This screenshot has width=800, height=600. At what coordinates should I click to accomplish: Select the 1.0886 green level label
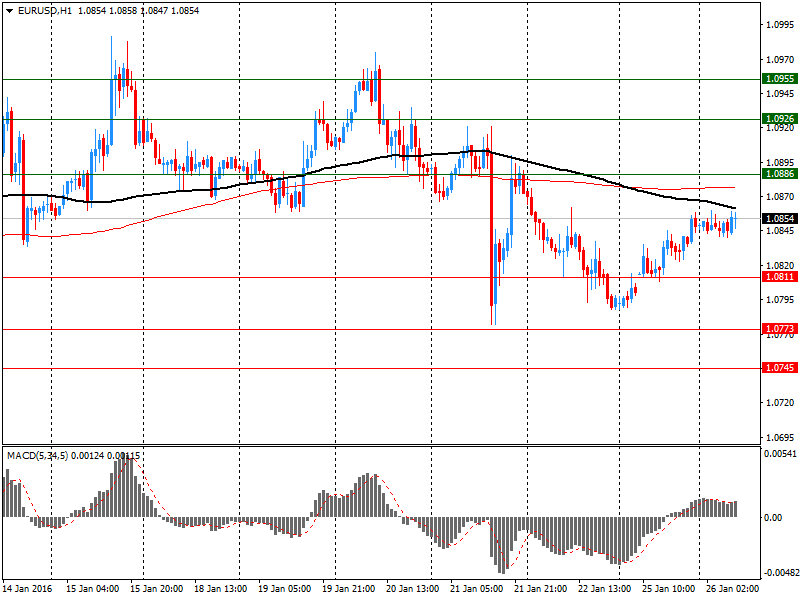(x=779, y=173)
